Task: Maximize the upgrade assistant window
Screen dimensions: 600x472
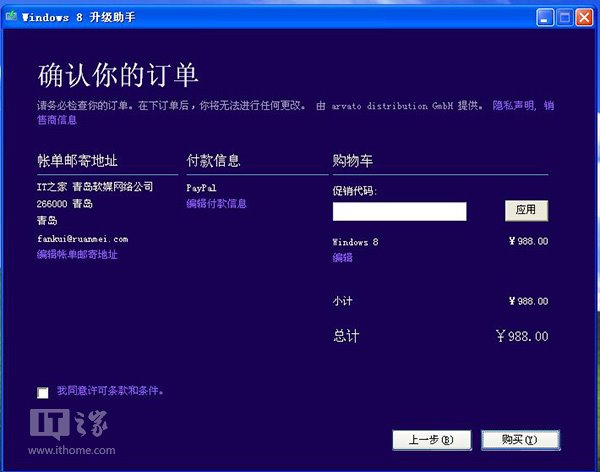Action: coord(564,16)
